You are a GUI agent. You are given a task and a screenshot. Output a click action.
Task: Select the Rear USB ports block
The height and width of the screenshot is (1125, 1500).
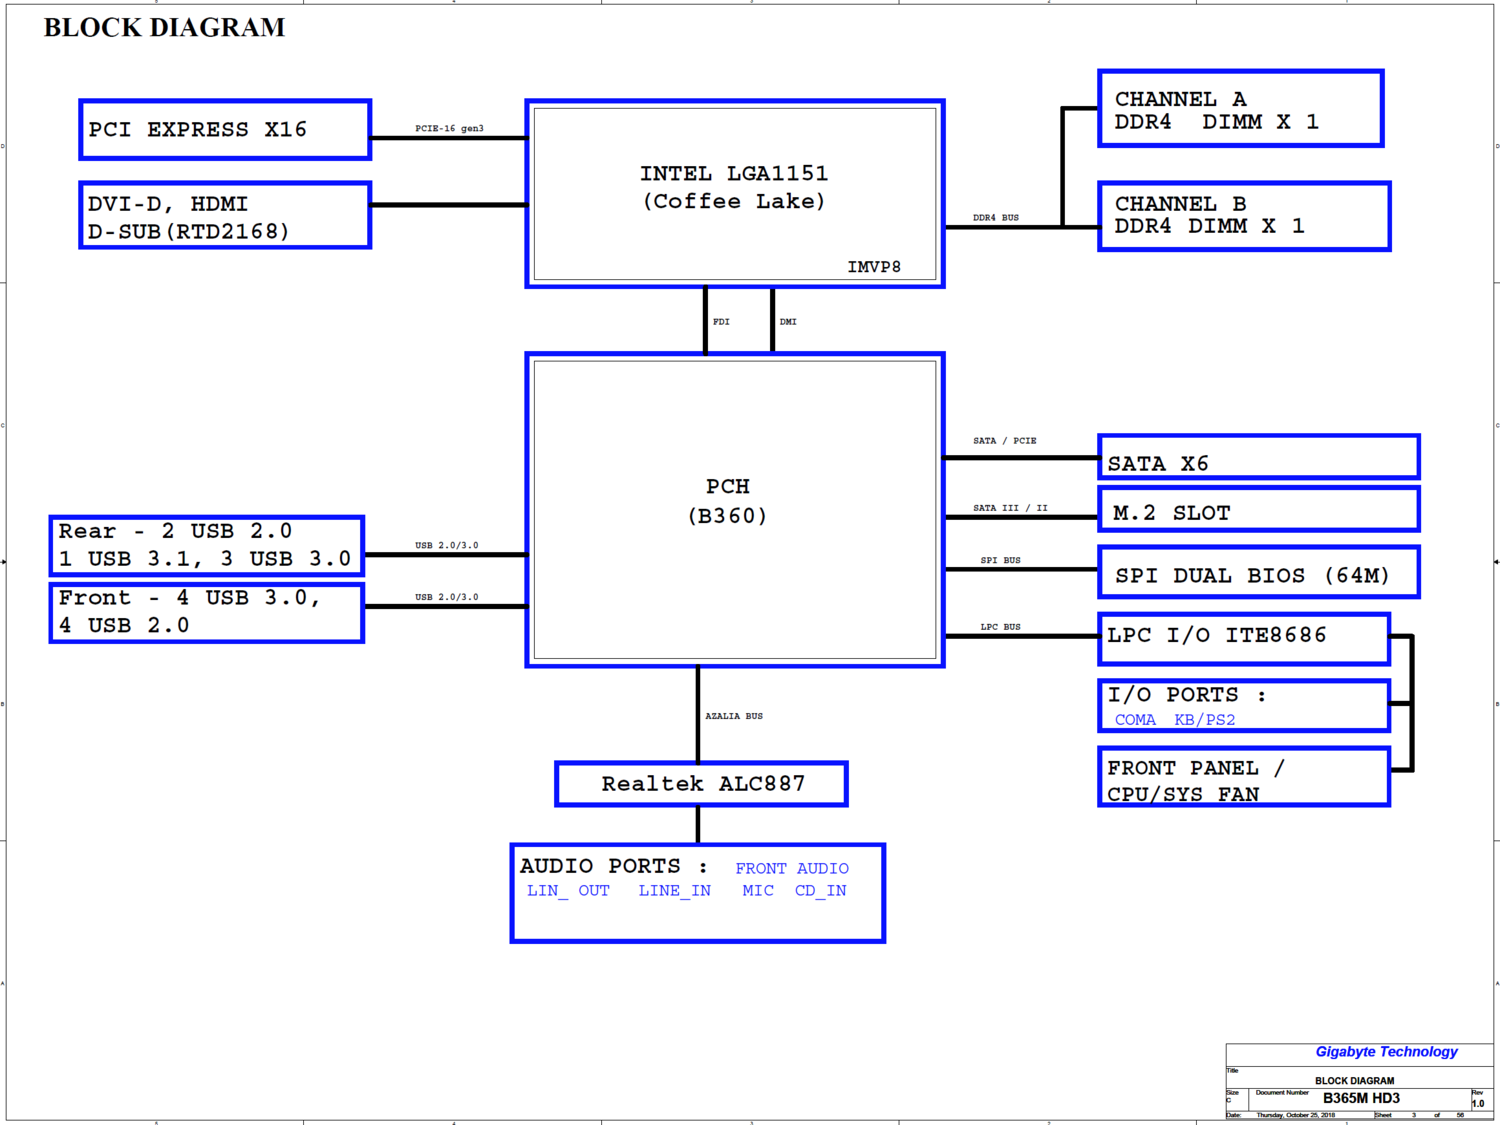[x=206, y=546]
